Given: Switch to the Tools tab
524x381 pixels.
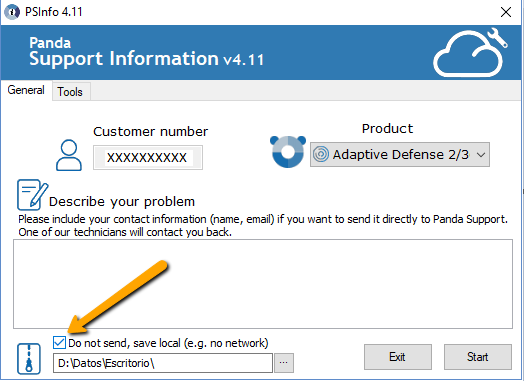Looking at the screenshot, I should [70, 92].
